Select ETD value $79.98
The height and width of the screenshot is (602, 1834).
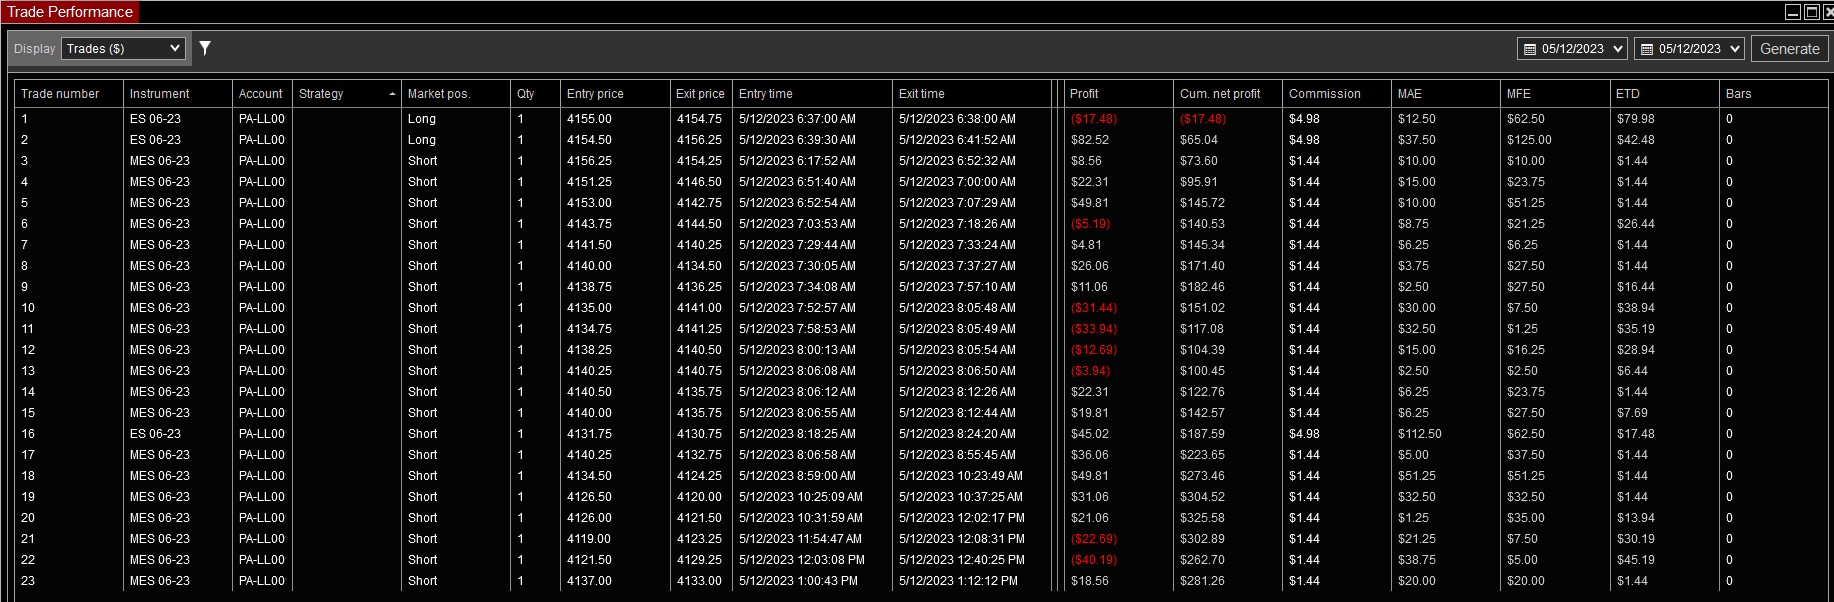point(1635,119)
